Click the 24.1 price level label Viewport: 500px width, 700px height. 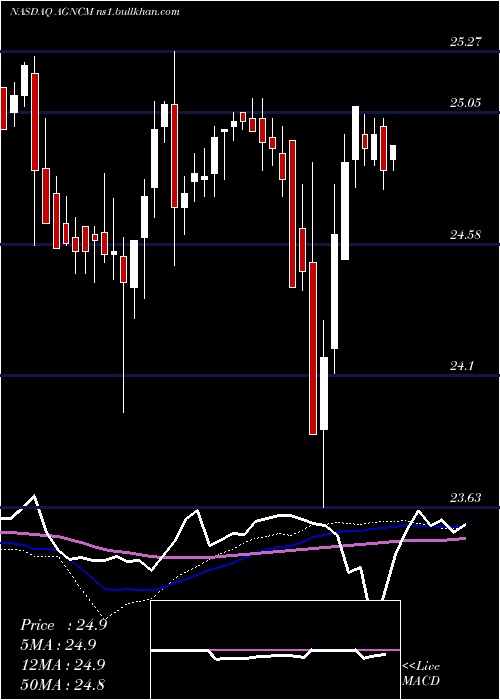[462, 366]
